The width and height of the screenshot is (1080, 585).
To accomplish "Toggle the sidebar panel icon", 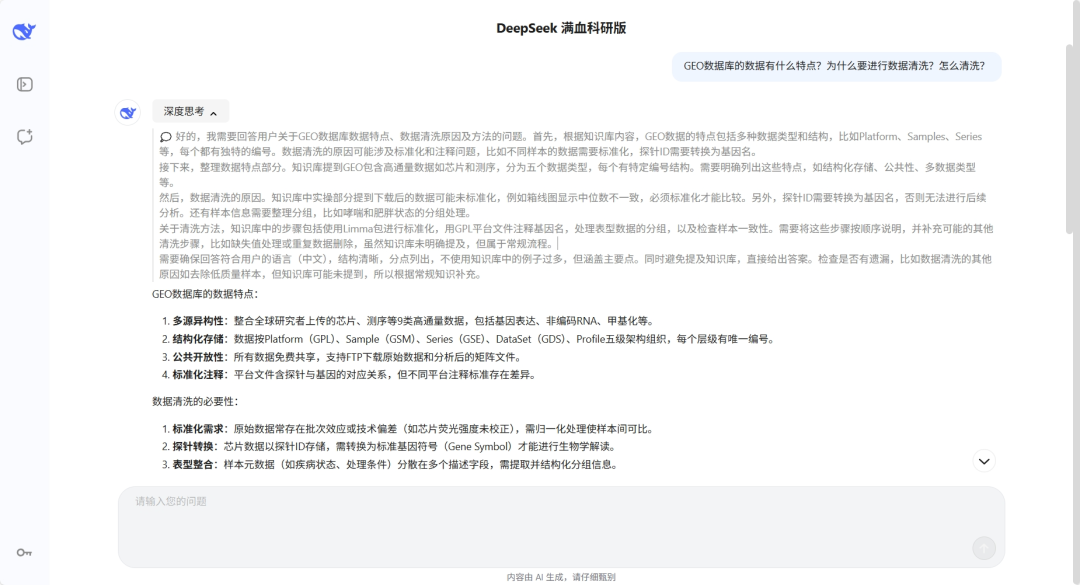I will [x=25, y=84].
